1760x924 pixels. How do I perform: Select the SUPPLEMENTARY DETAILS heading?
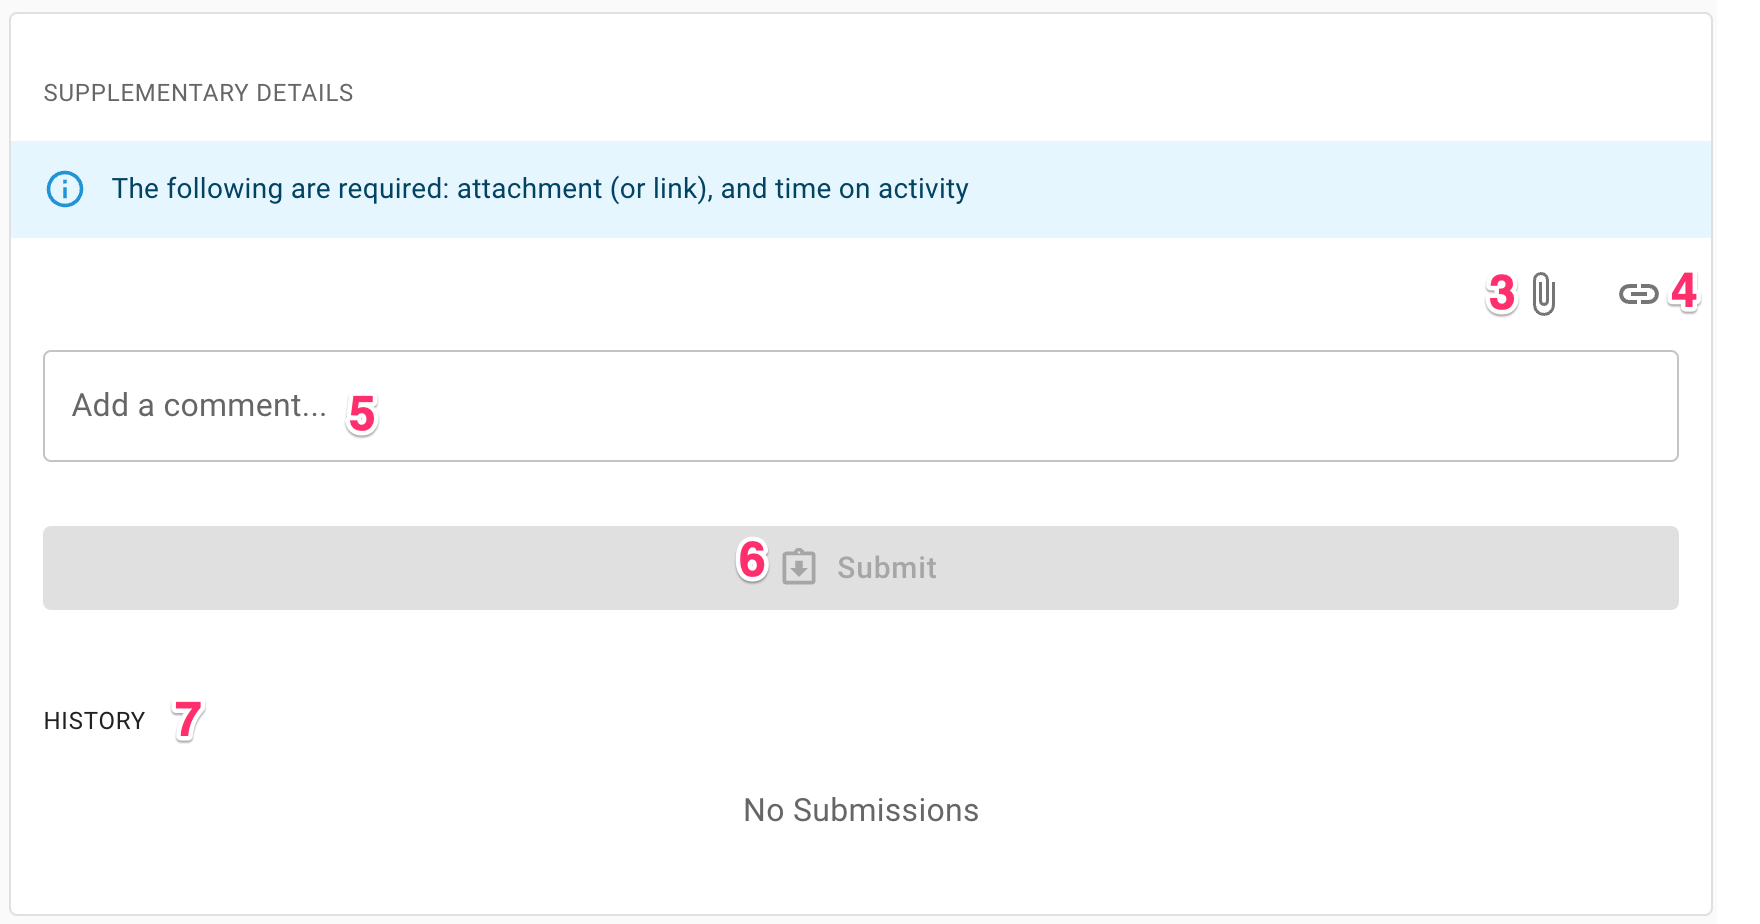point(198,92)
